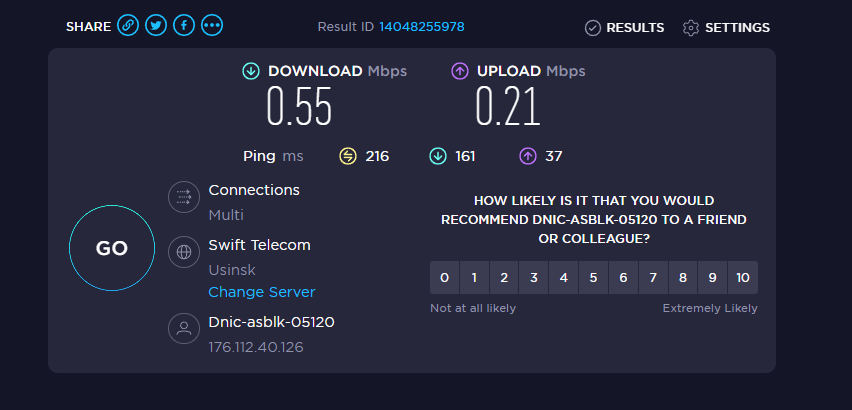Copy the share link icon

[127, 26]
